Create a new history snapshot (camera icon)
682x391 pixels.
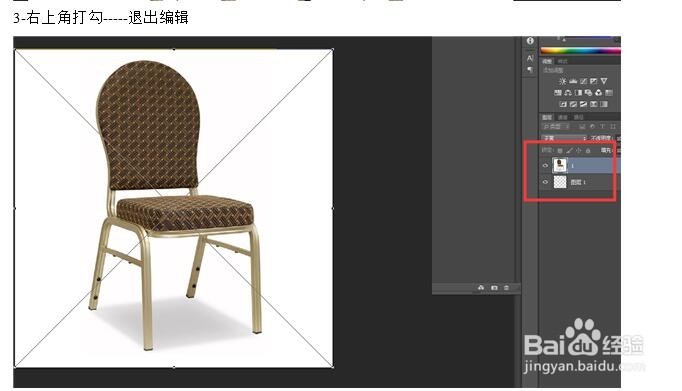coord(494,287)
